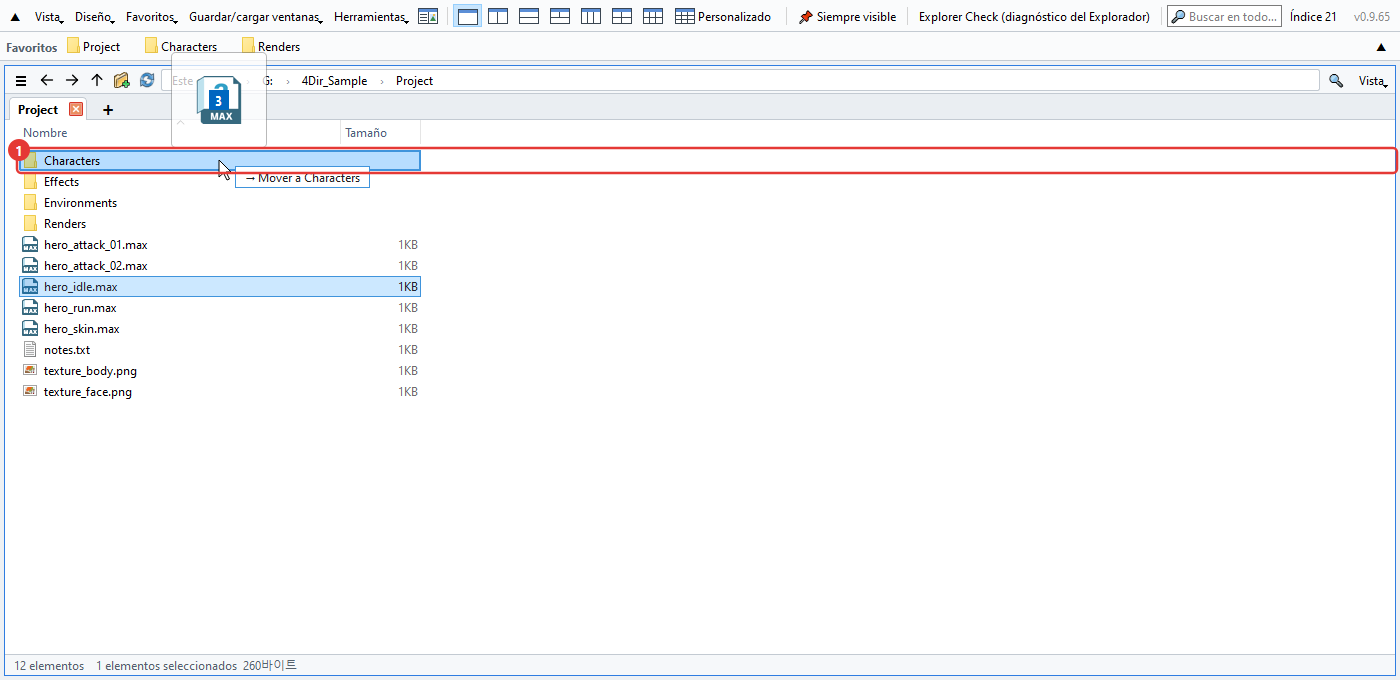Viewport: 1400px width, 680px height.
Task: Select the Renders folder in the file list
Action: (x=220, y=224)
